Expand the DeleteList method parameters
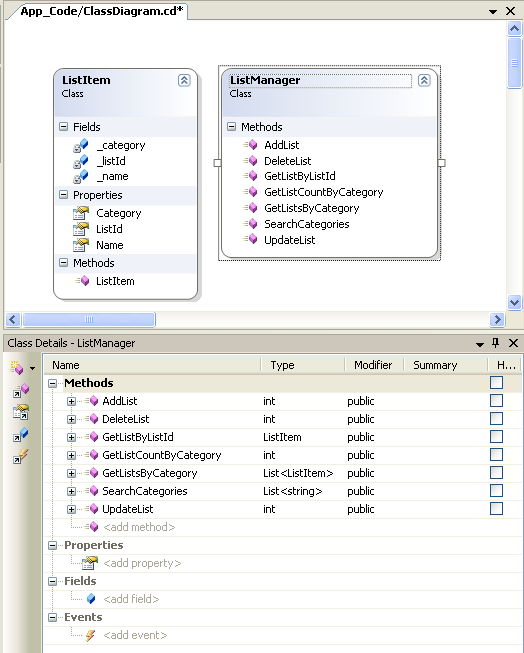This screenshot has width=524, height=653. 71,419
